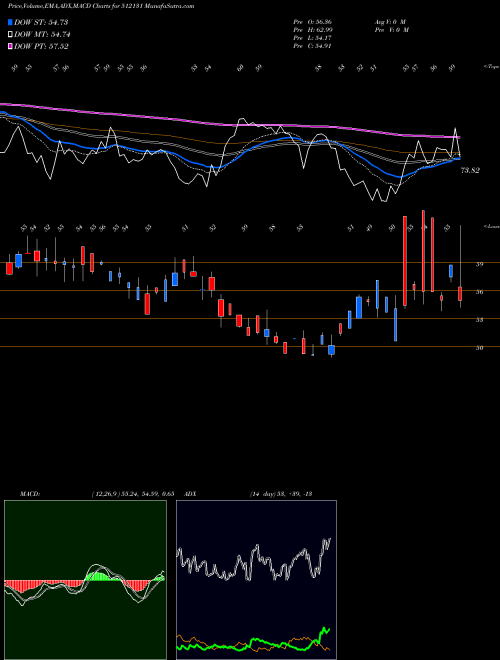Click the 73.82 label beside the EMA lines
Image resolution: width=500 pixels, height=660 pixels.
[470, 170]
